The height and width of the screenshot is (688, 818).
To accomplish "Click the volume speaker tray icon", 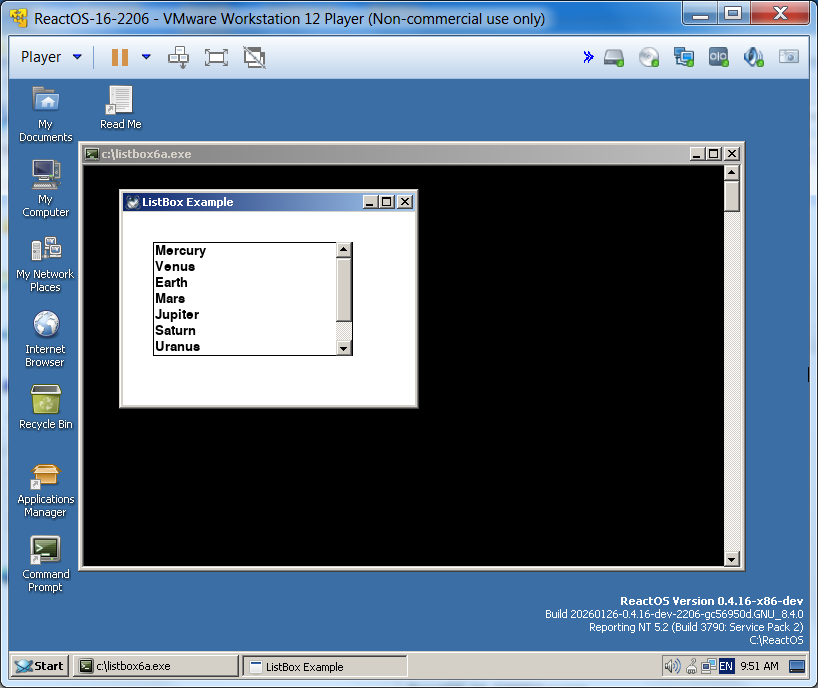I will tap(672, 666).
